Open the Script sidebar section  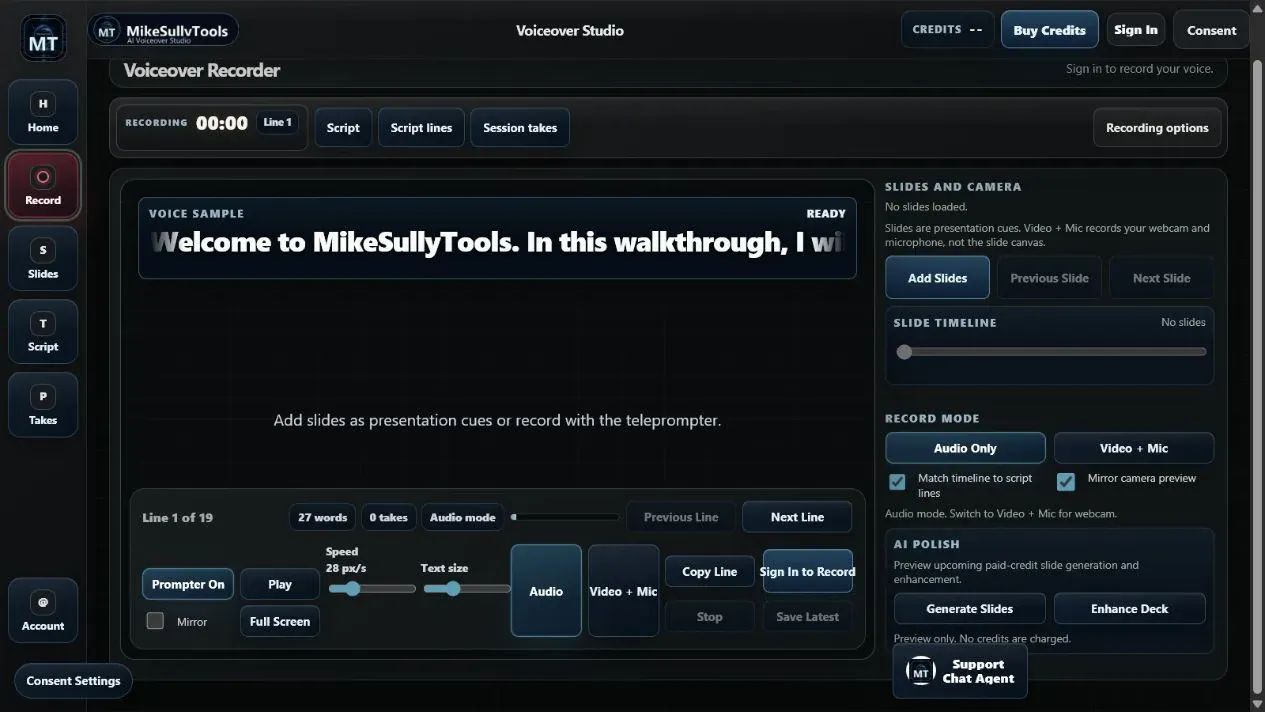43,332
